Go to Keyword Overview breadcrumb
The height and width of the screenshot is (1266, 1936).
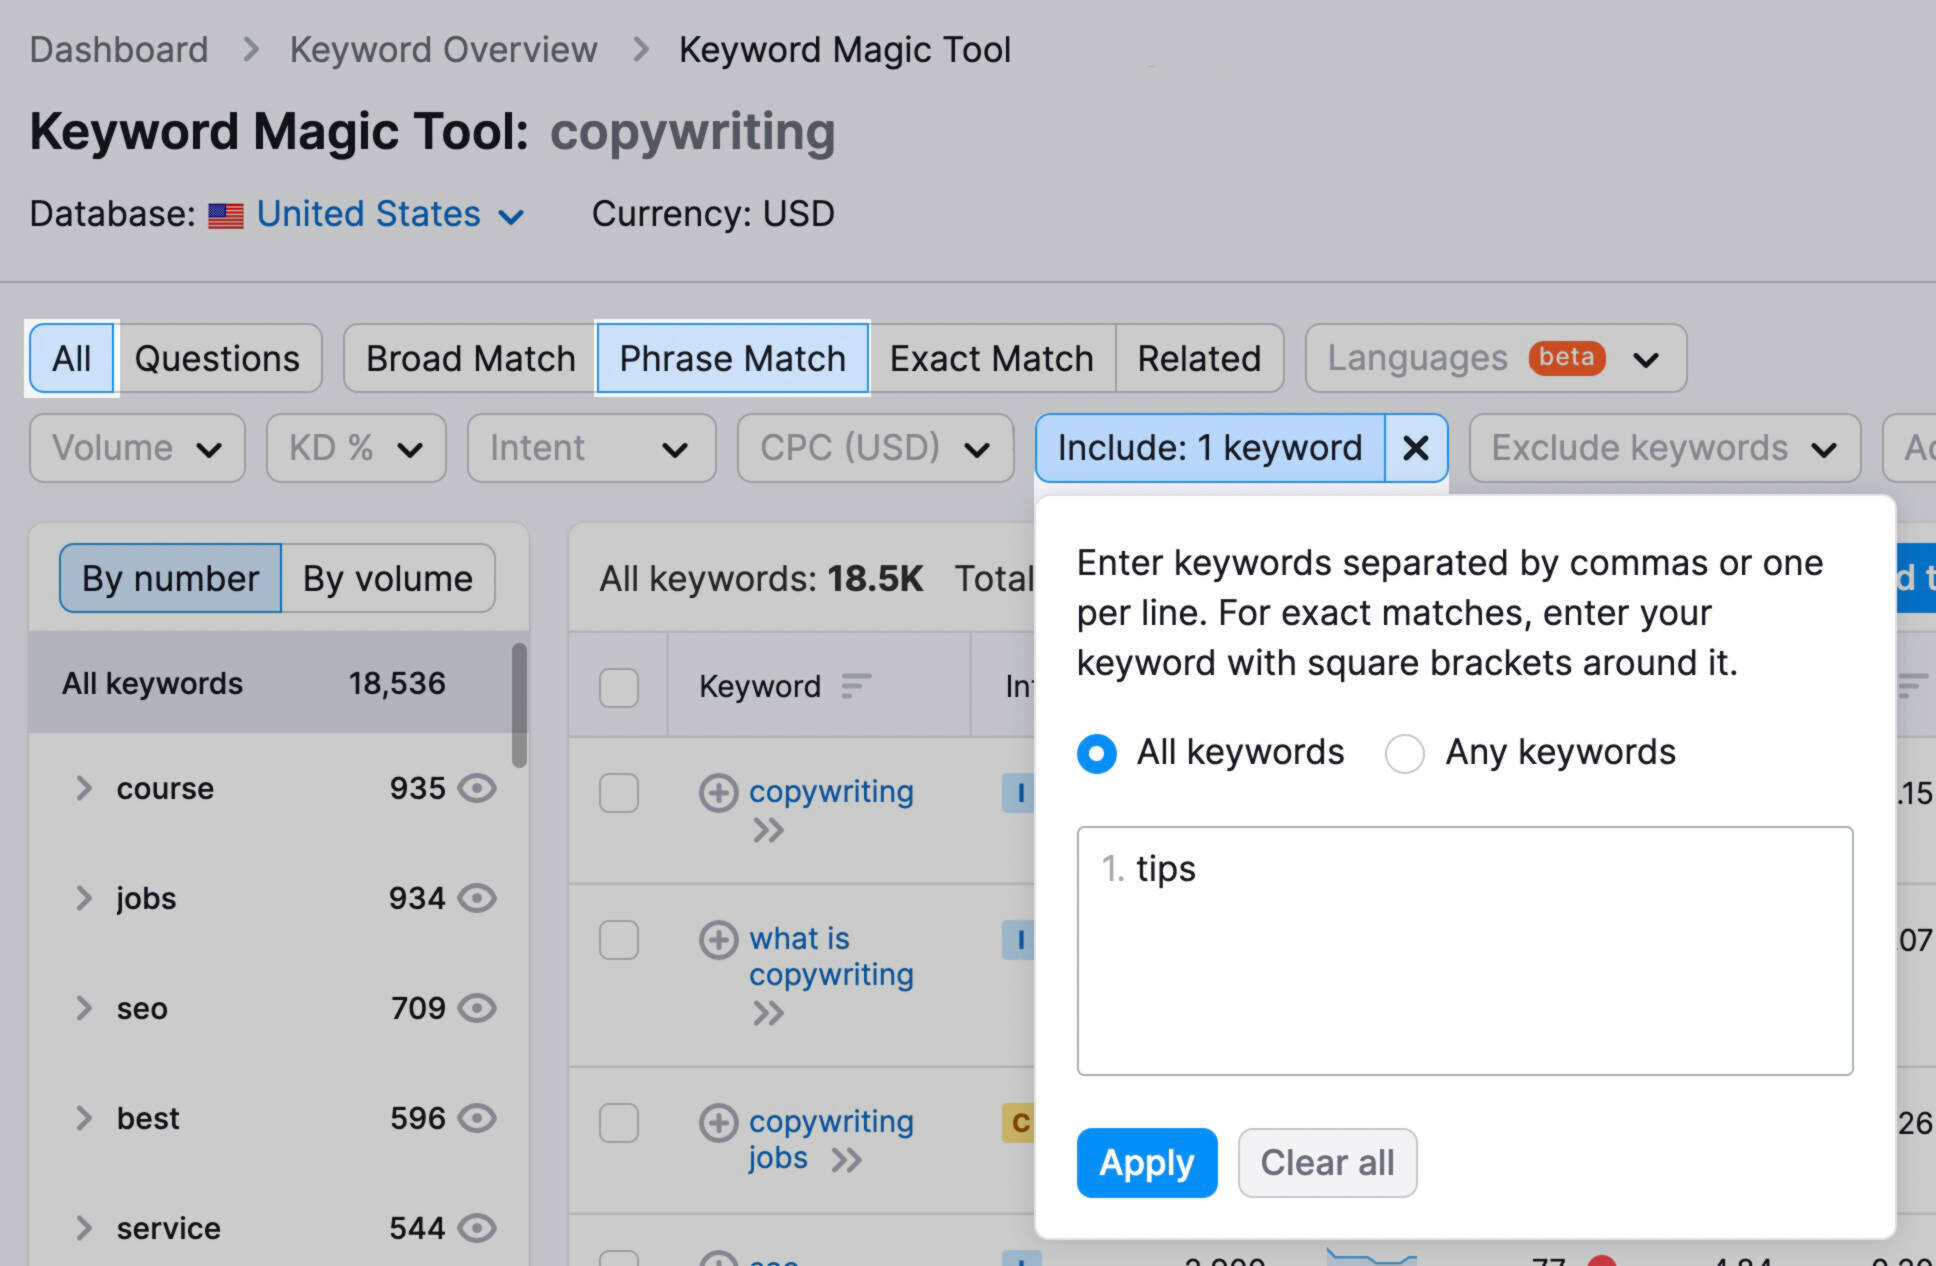click(x=443, y=49)
